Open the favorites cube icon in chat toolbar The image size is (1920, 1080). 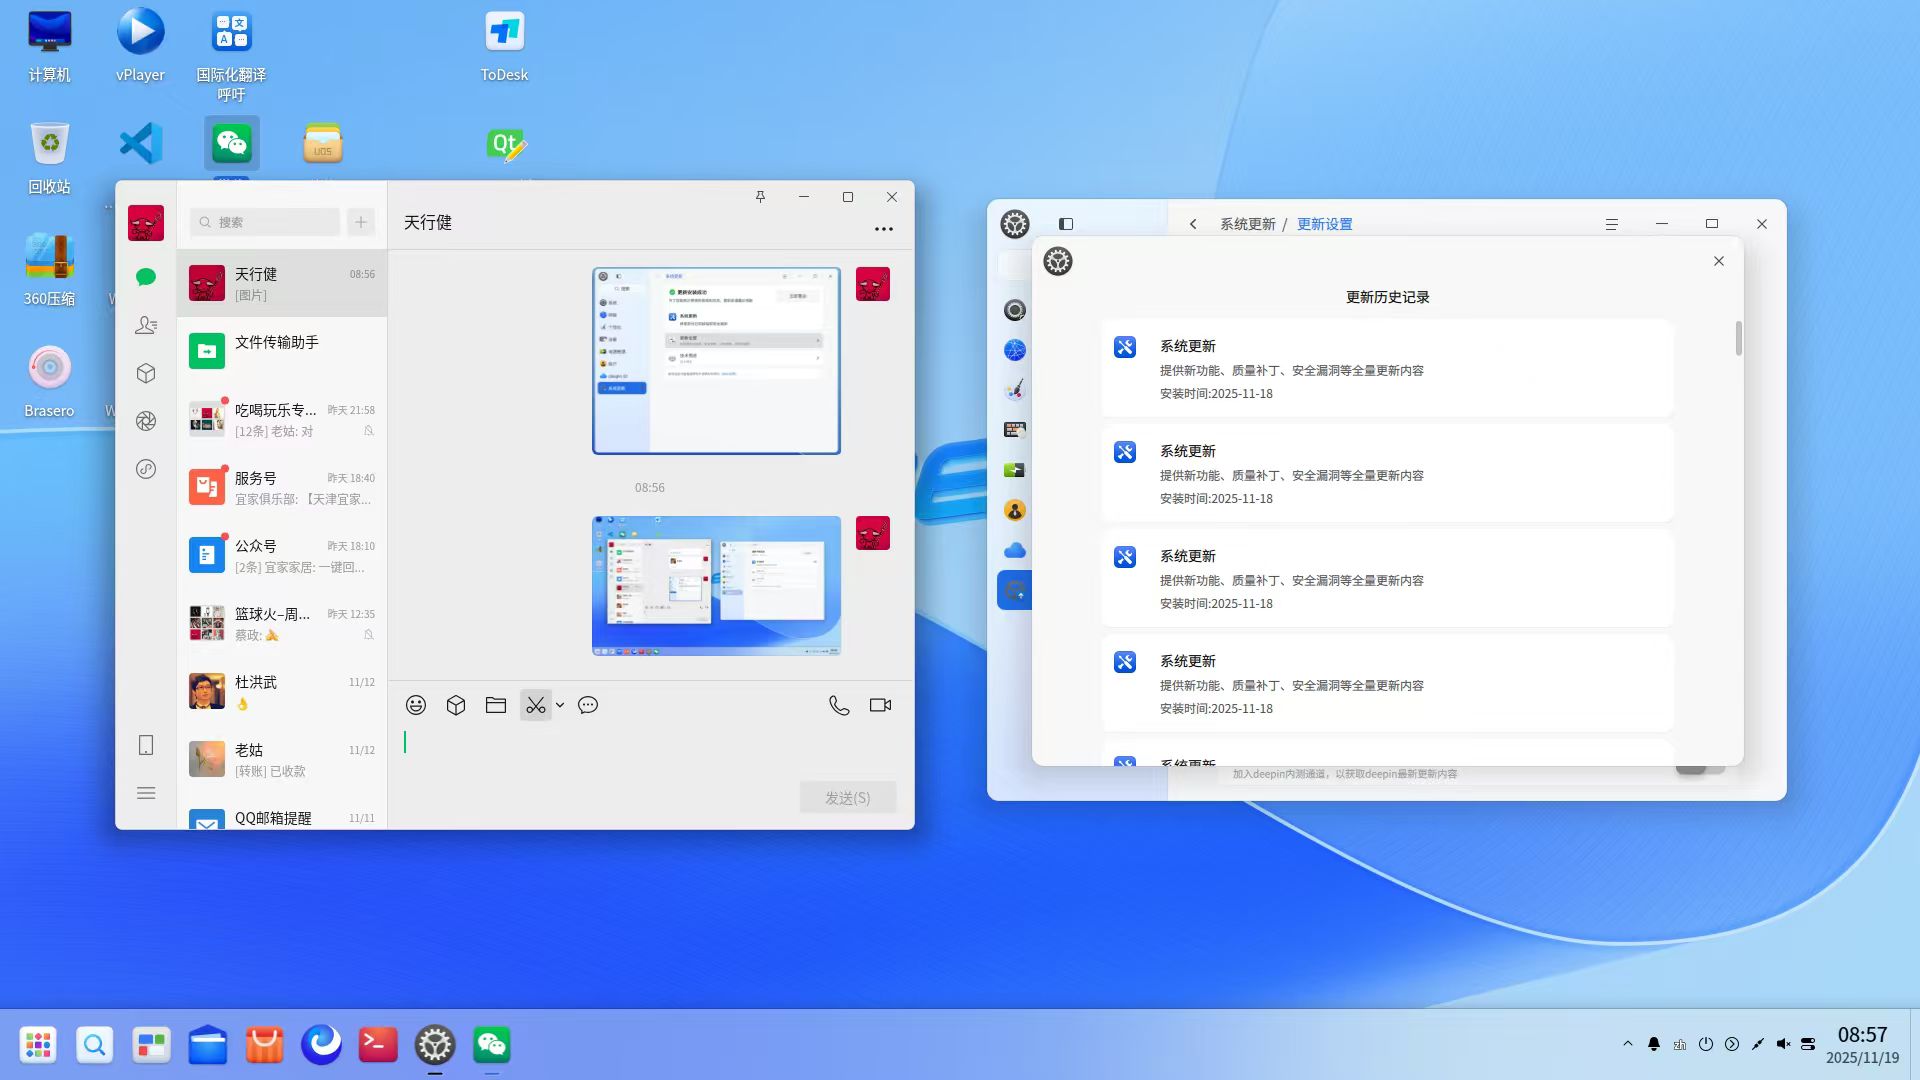[456, 705]
